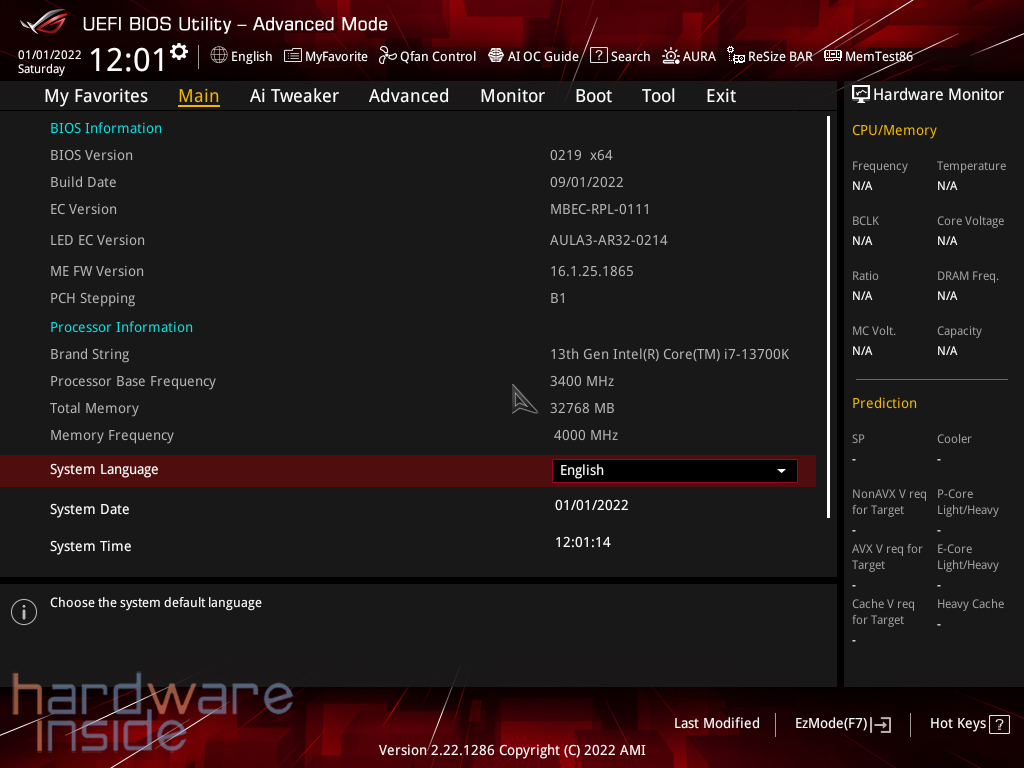This screenshot has height=768, width=1024.
Task: Launch AI OC Guide brain icon
Action: pos(496,56)
